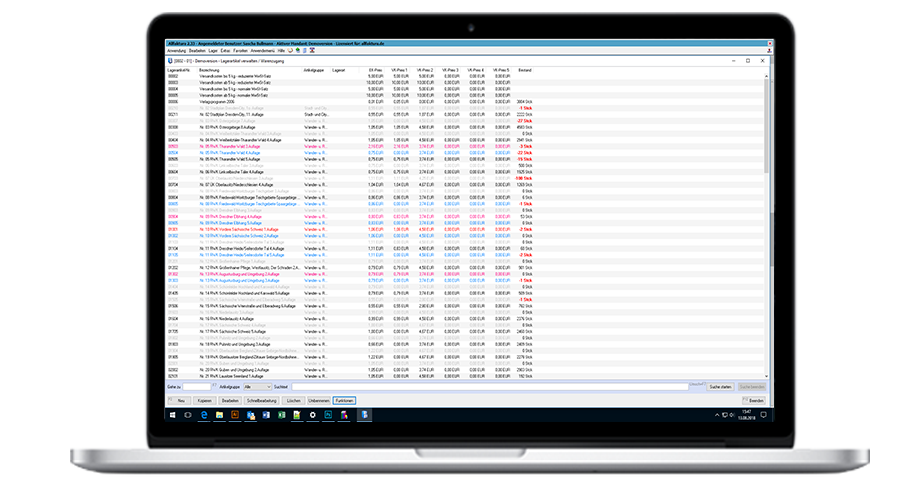Open Photoshop from the taskbar
Viewport: 900px width, 488px height.
click(326, 414)
